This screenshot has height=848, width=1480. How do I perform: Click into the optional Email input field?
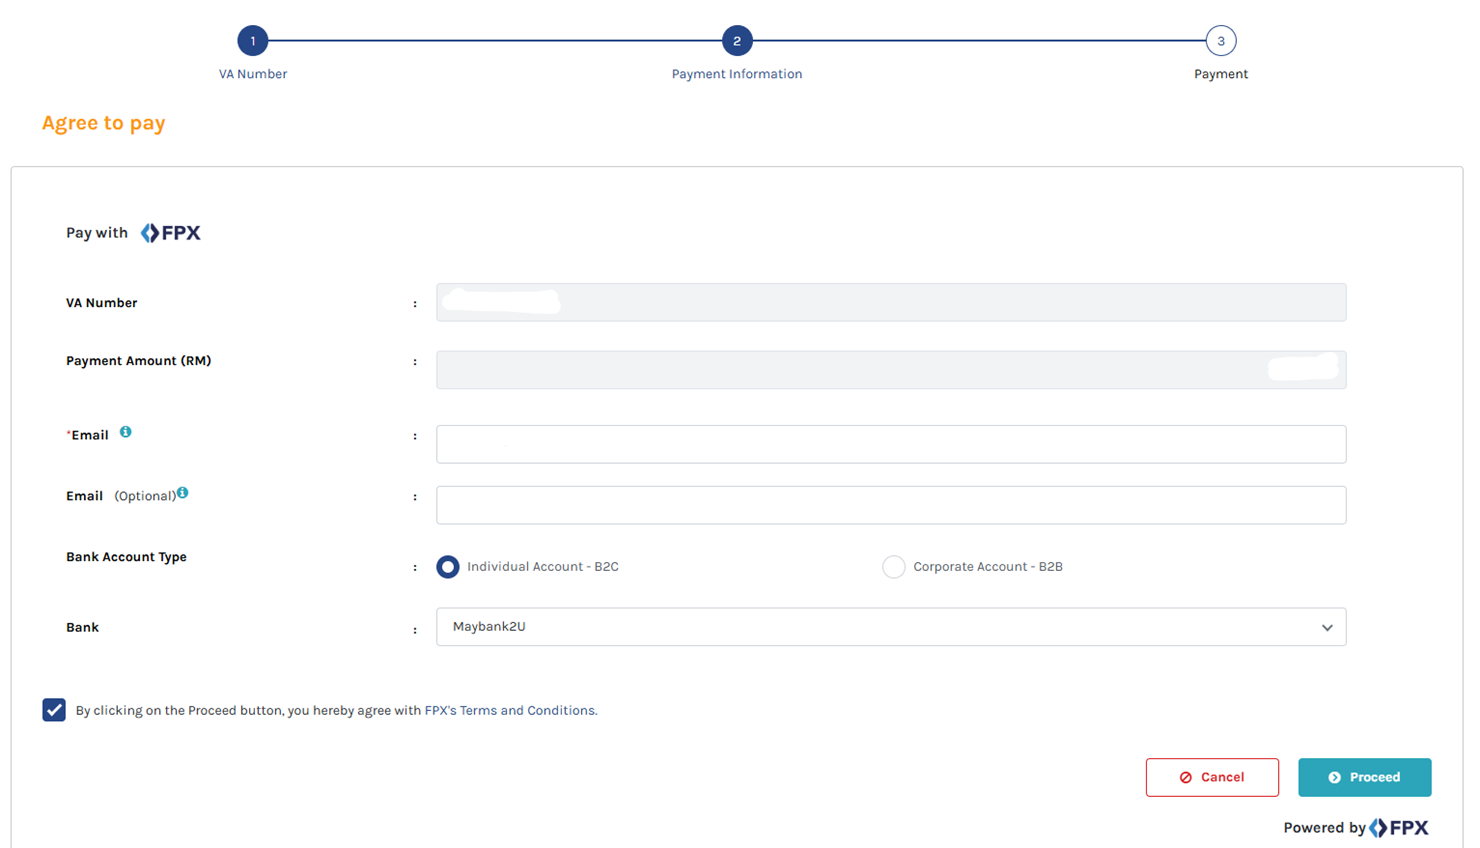891,505
